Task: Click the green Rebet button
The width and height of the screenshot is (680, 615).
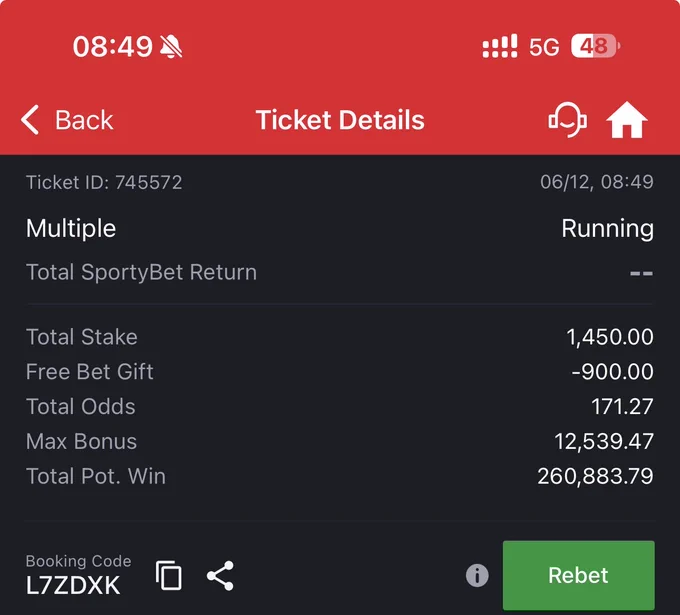Action: (579, 575)
